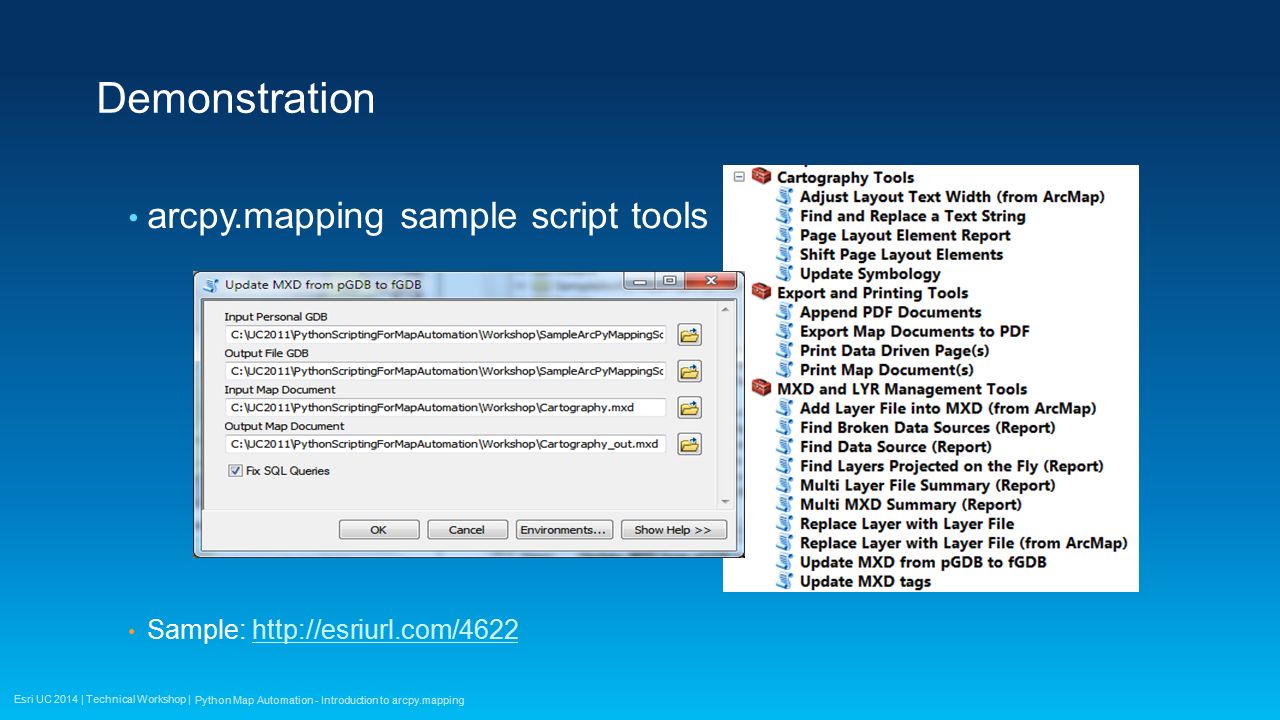
Task: Select Find and Replace a Text String tool
Action: (x=912, y=216)
